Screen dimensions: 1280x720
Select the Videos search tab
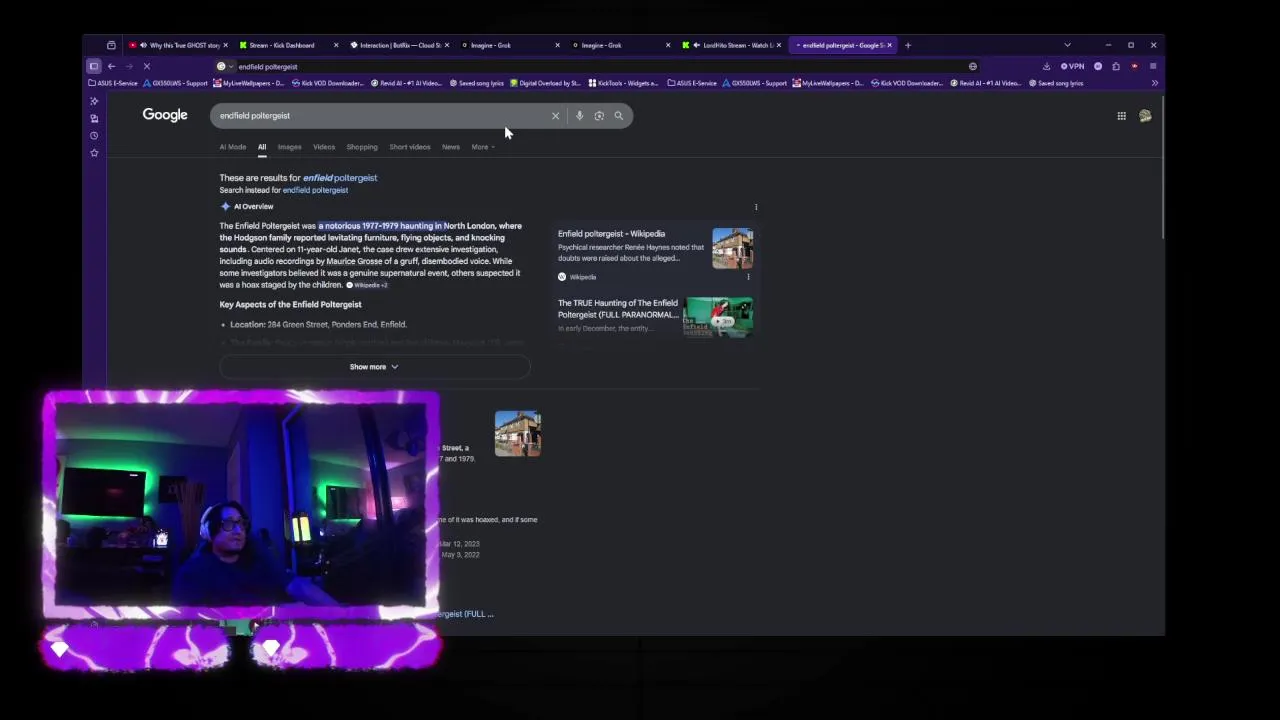324,147
